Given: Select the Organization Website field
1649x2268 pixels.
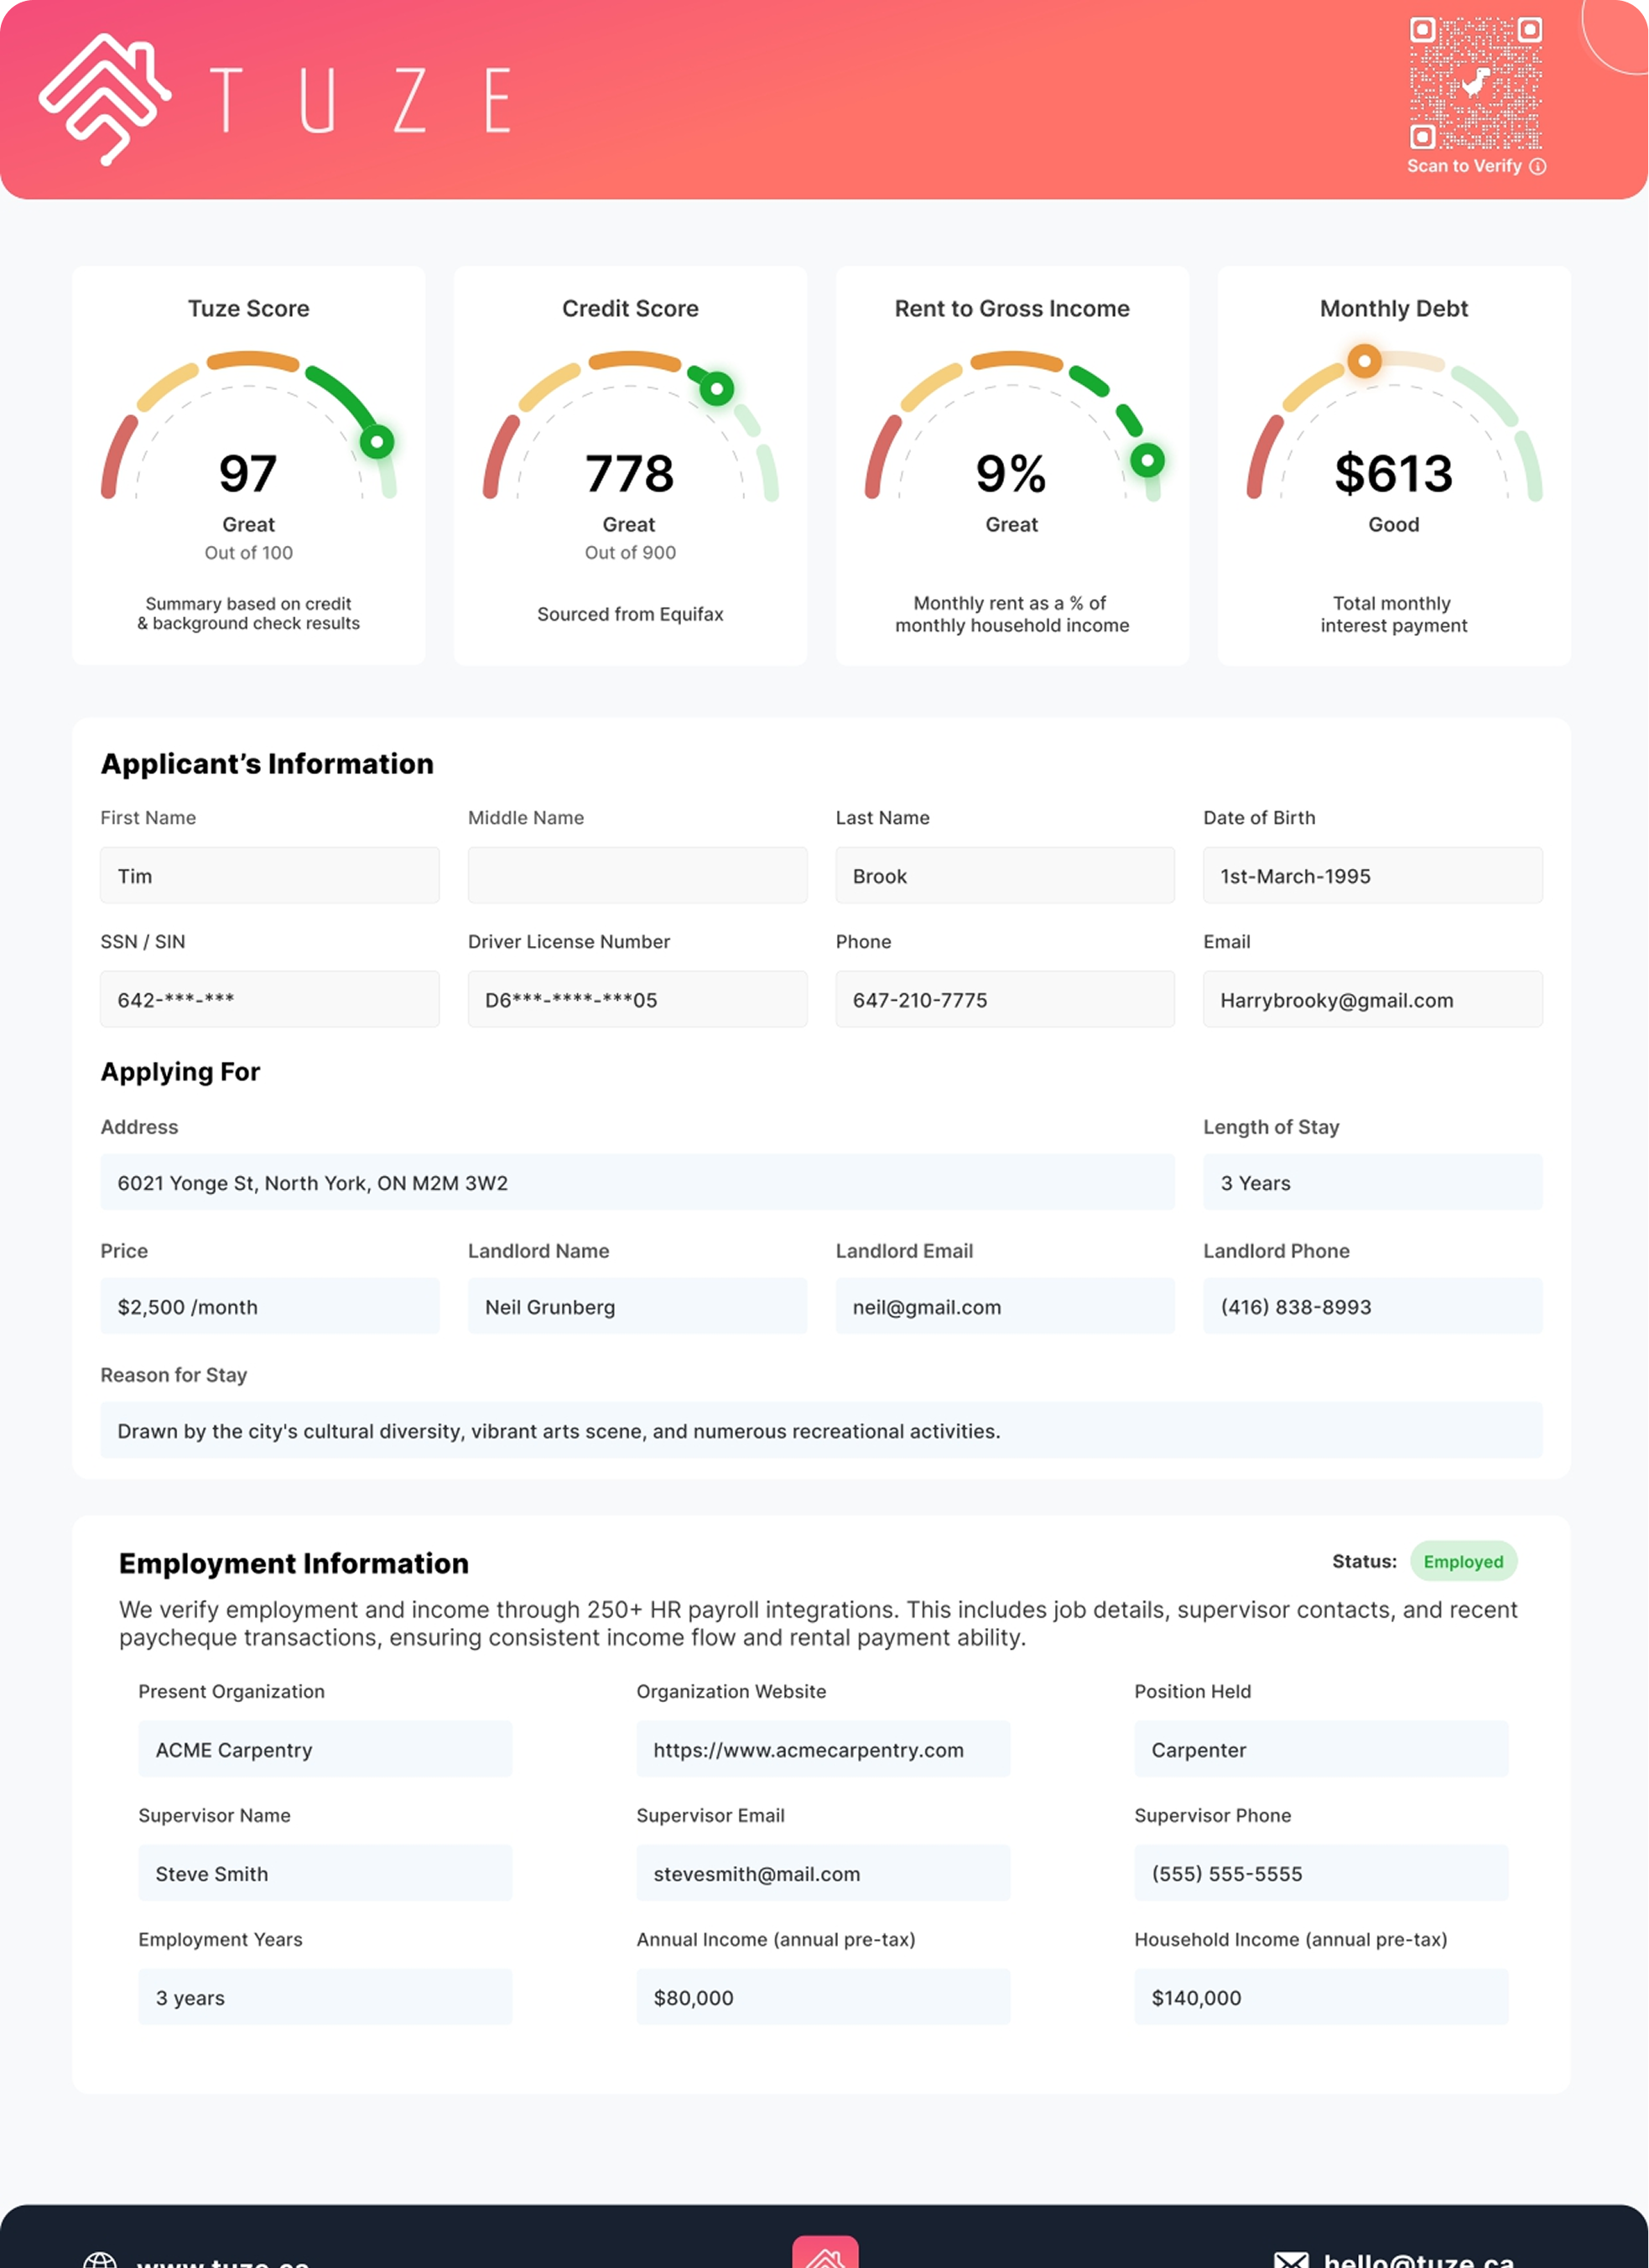Looking at the screenshot, I should pos(823,1750).
